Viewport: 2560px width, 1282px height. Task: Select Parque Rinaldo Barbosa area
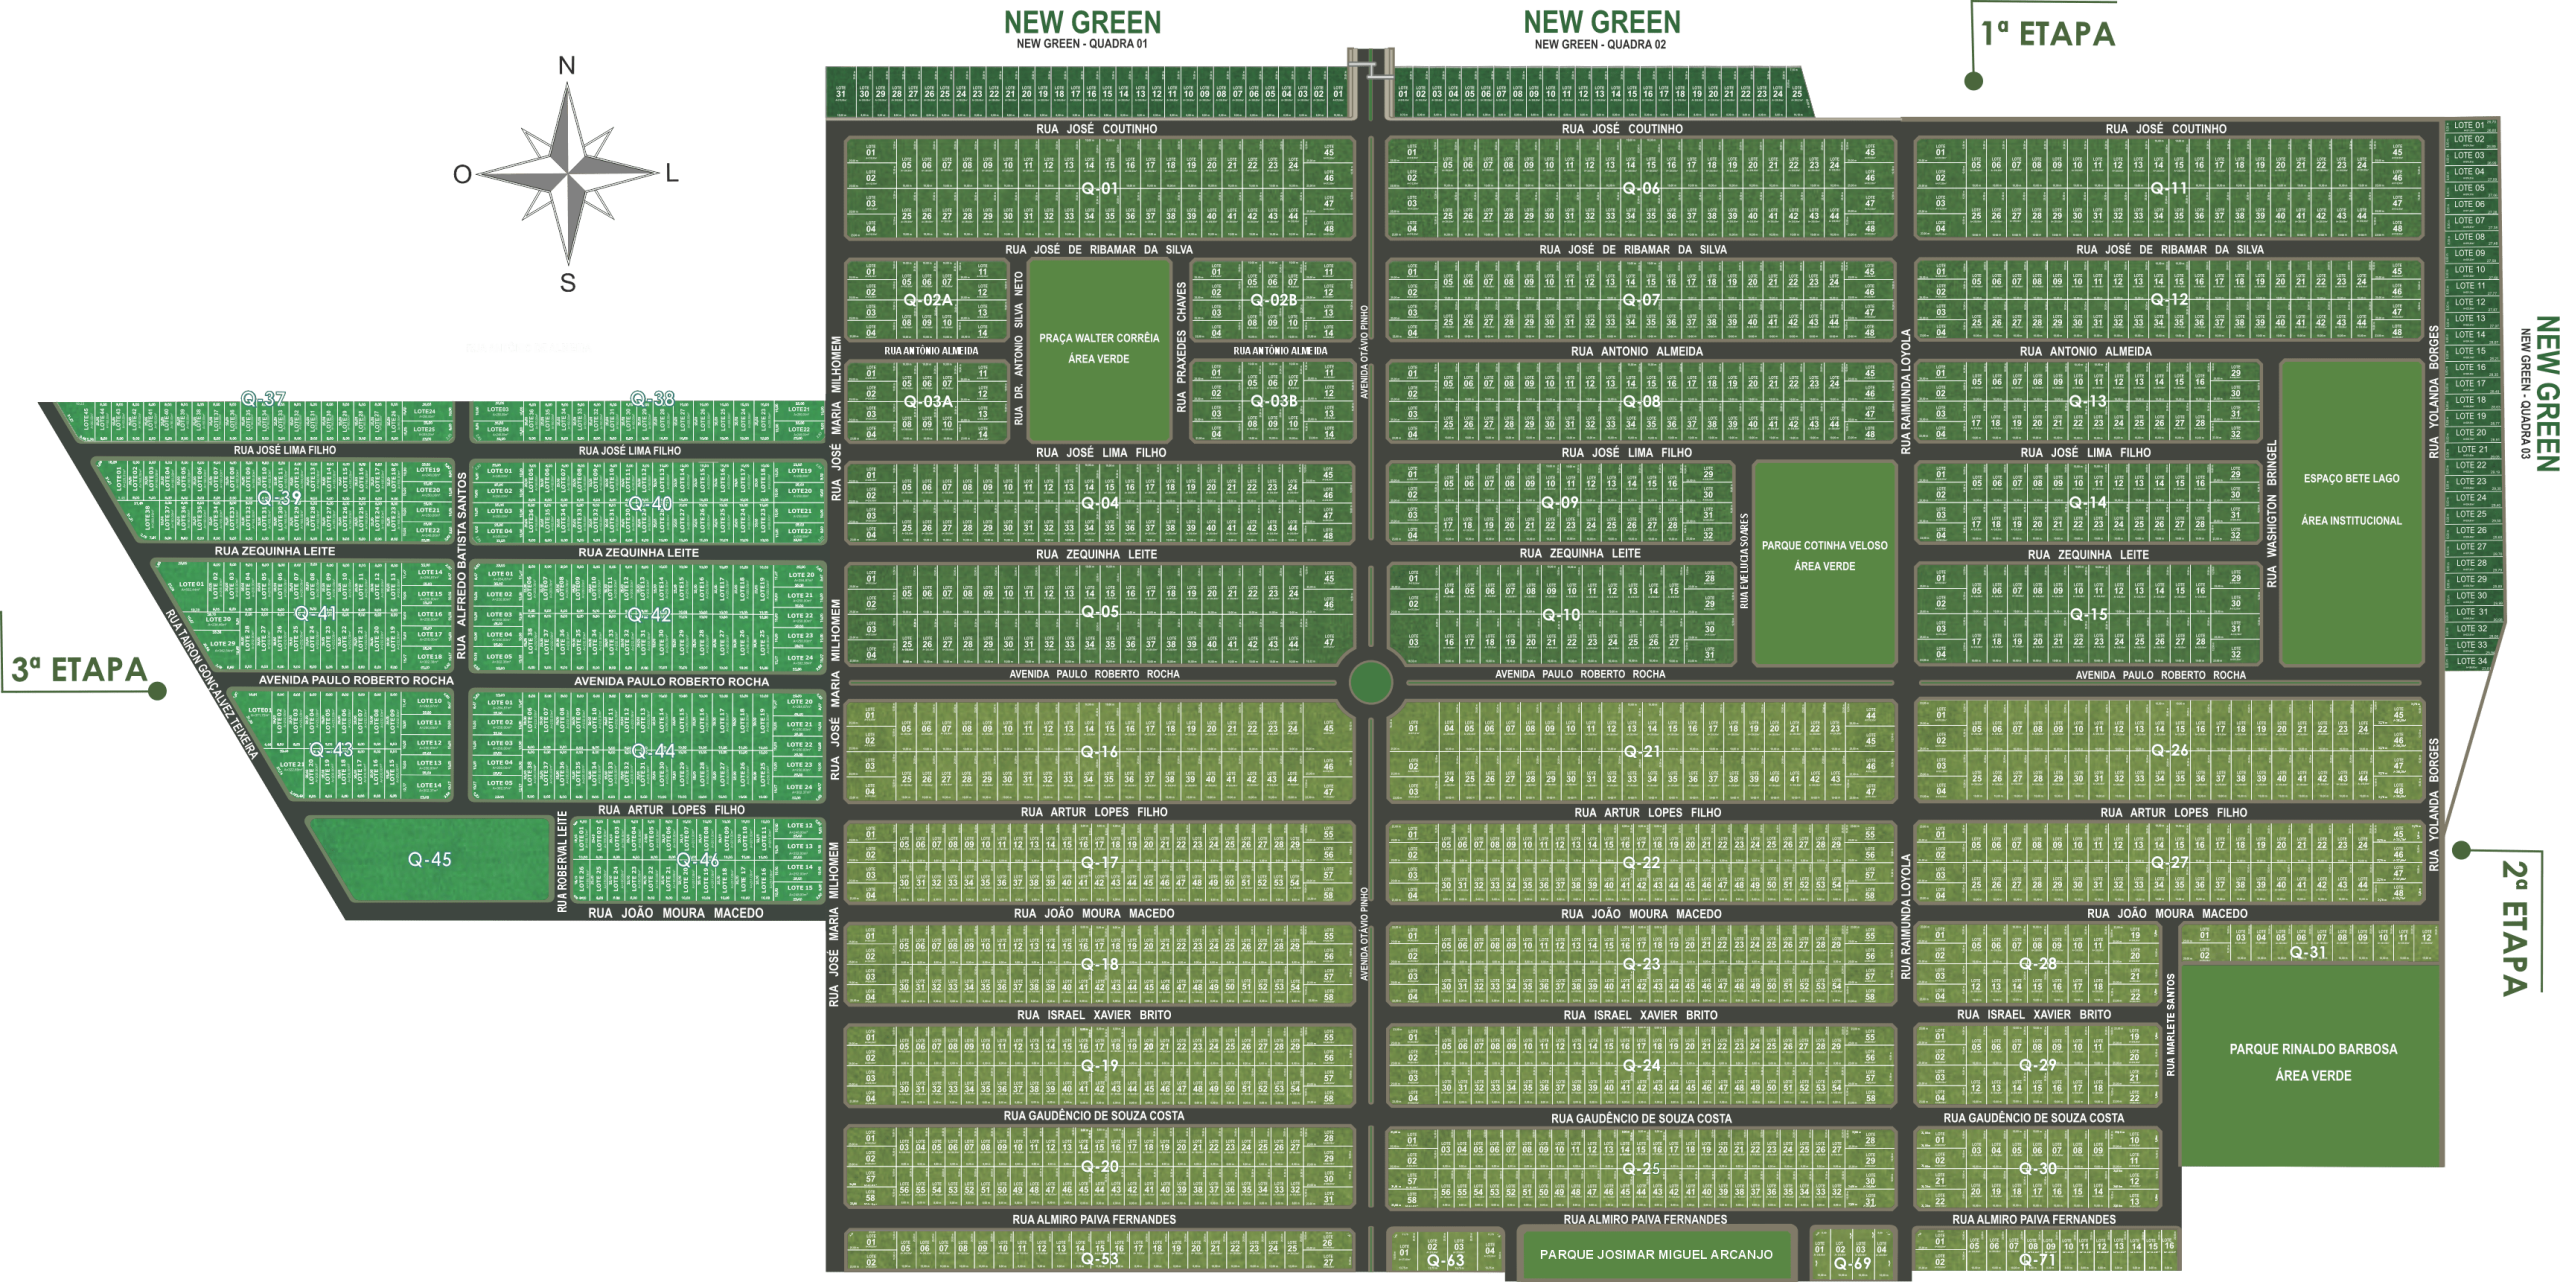2312,1062
